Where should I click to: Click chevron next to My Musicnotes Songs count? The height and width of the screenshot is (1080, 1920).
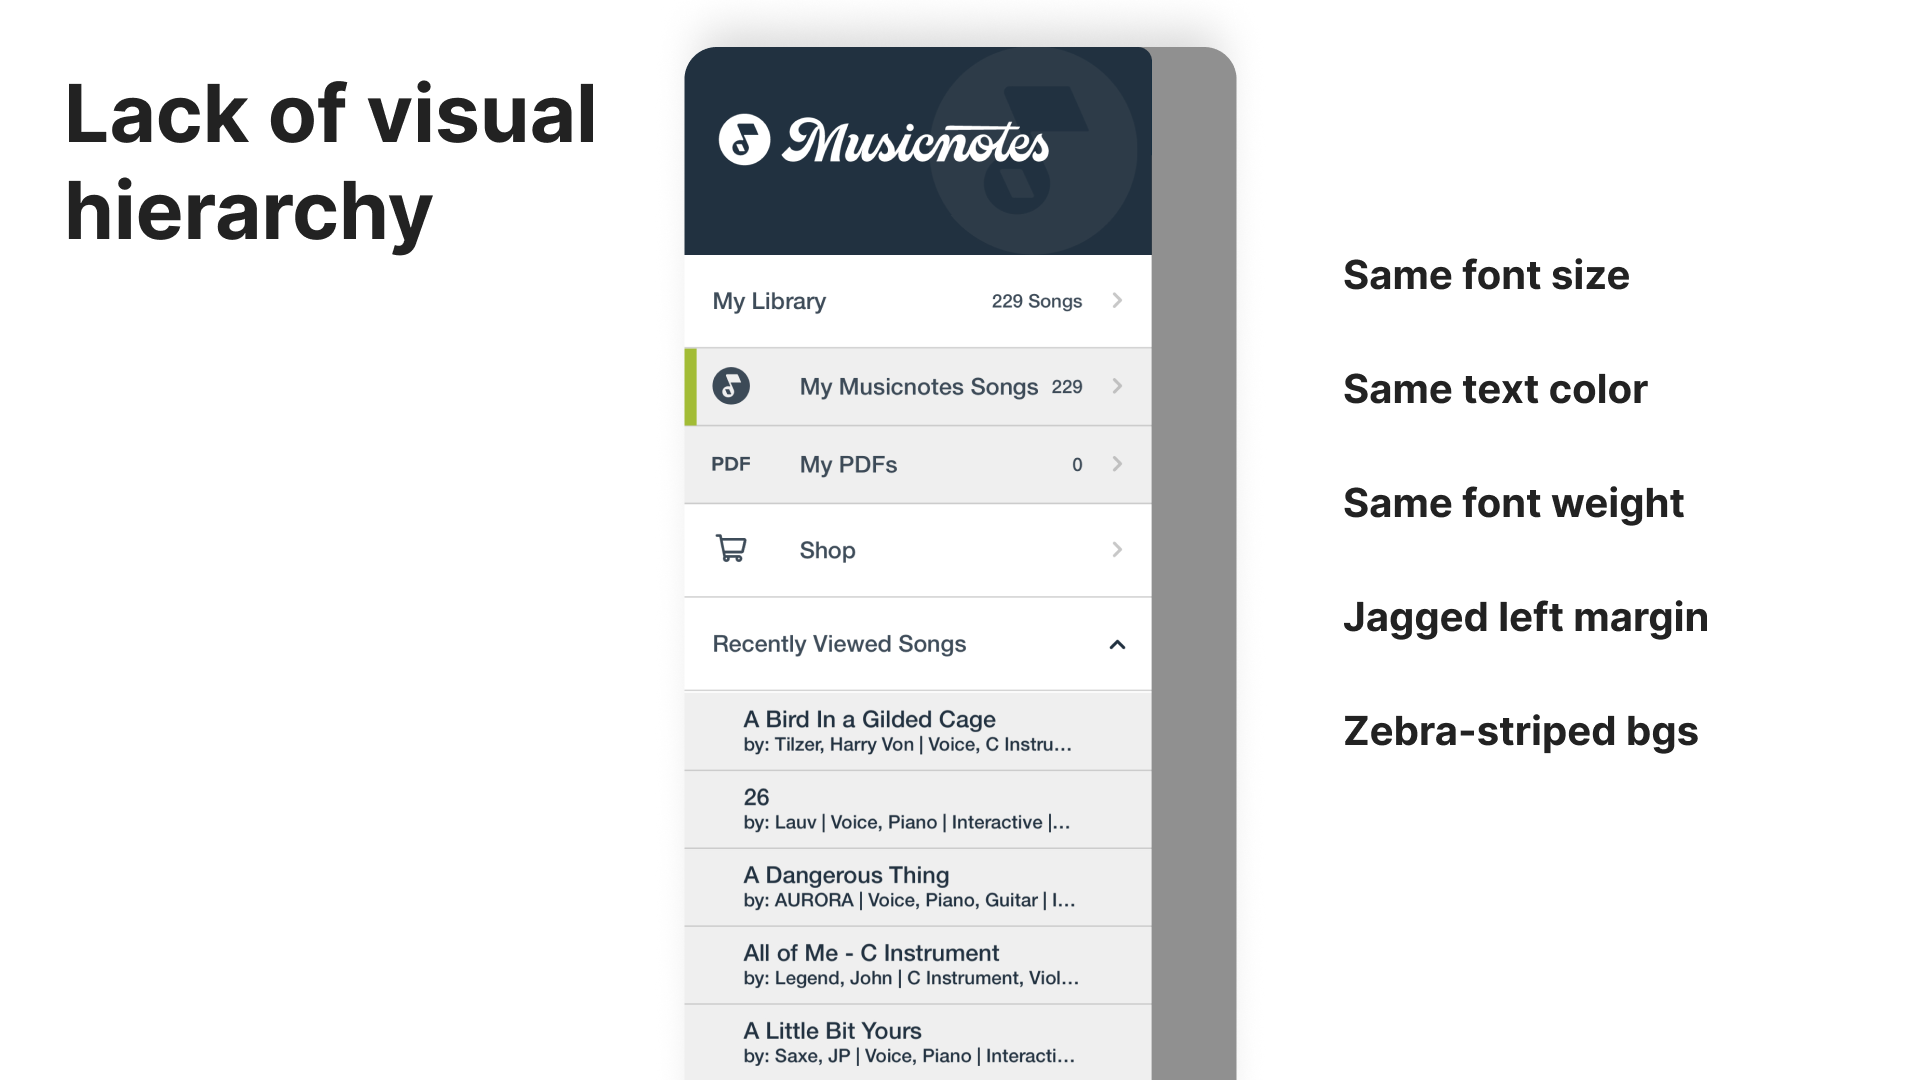pos(1117,386)
